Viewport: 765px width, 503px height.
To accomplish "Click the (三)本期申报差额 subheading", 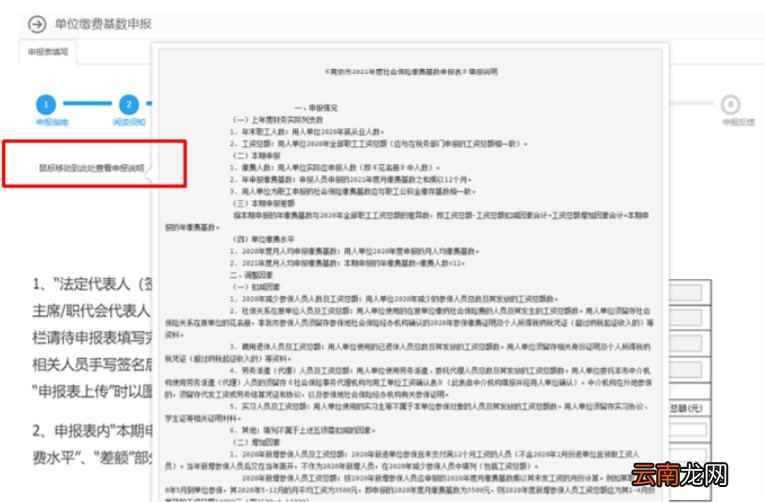I will pos(263,203).
